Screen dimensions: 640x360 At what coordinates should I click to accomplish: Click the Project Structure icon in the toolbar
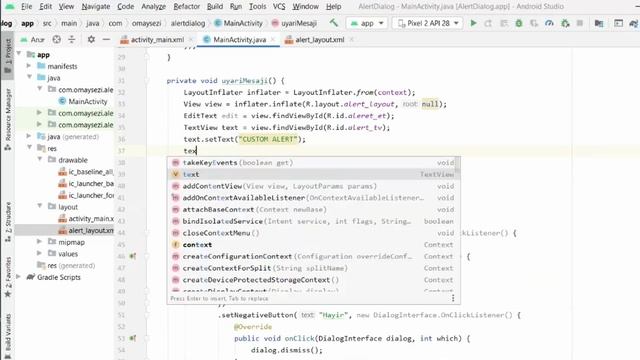[599, 23]
